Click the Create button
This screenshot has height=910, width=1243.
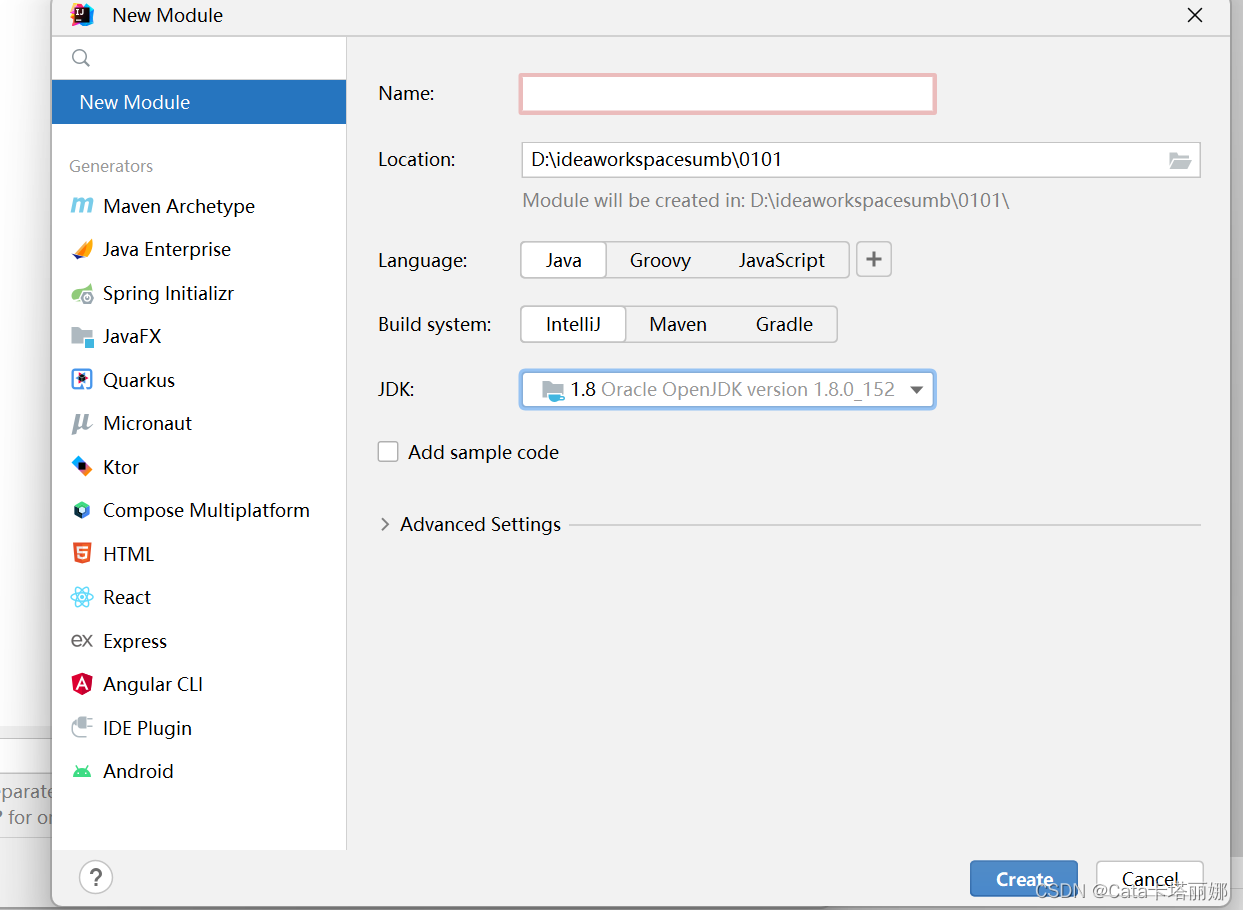1024,879
